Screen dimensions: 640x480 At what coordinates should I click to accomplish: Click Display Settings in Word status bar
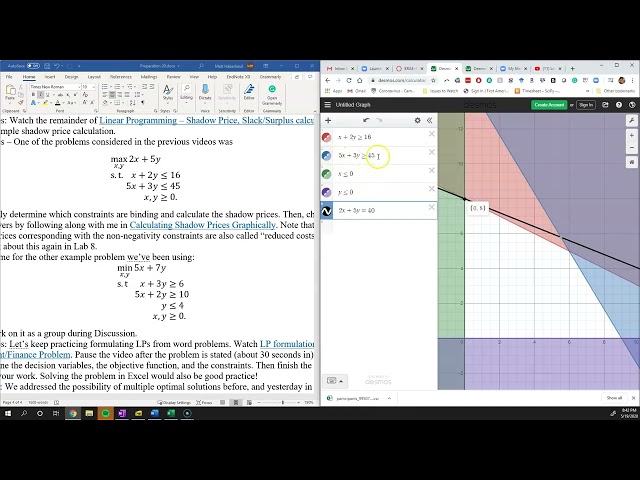174,402
